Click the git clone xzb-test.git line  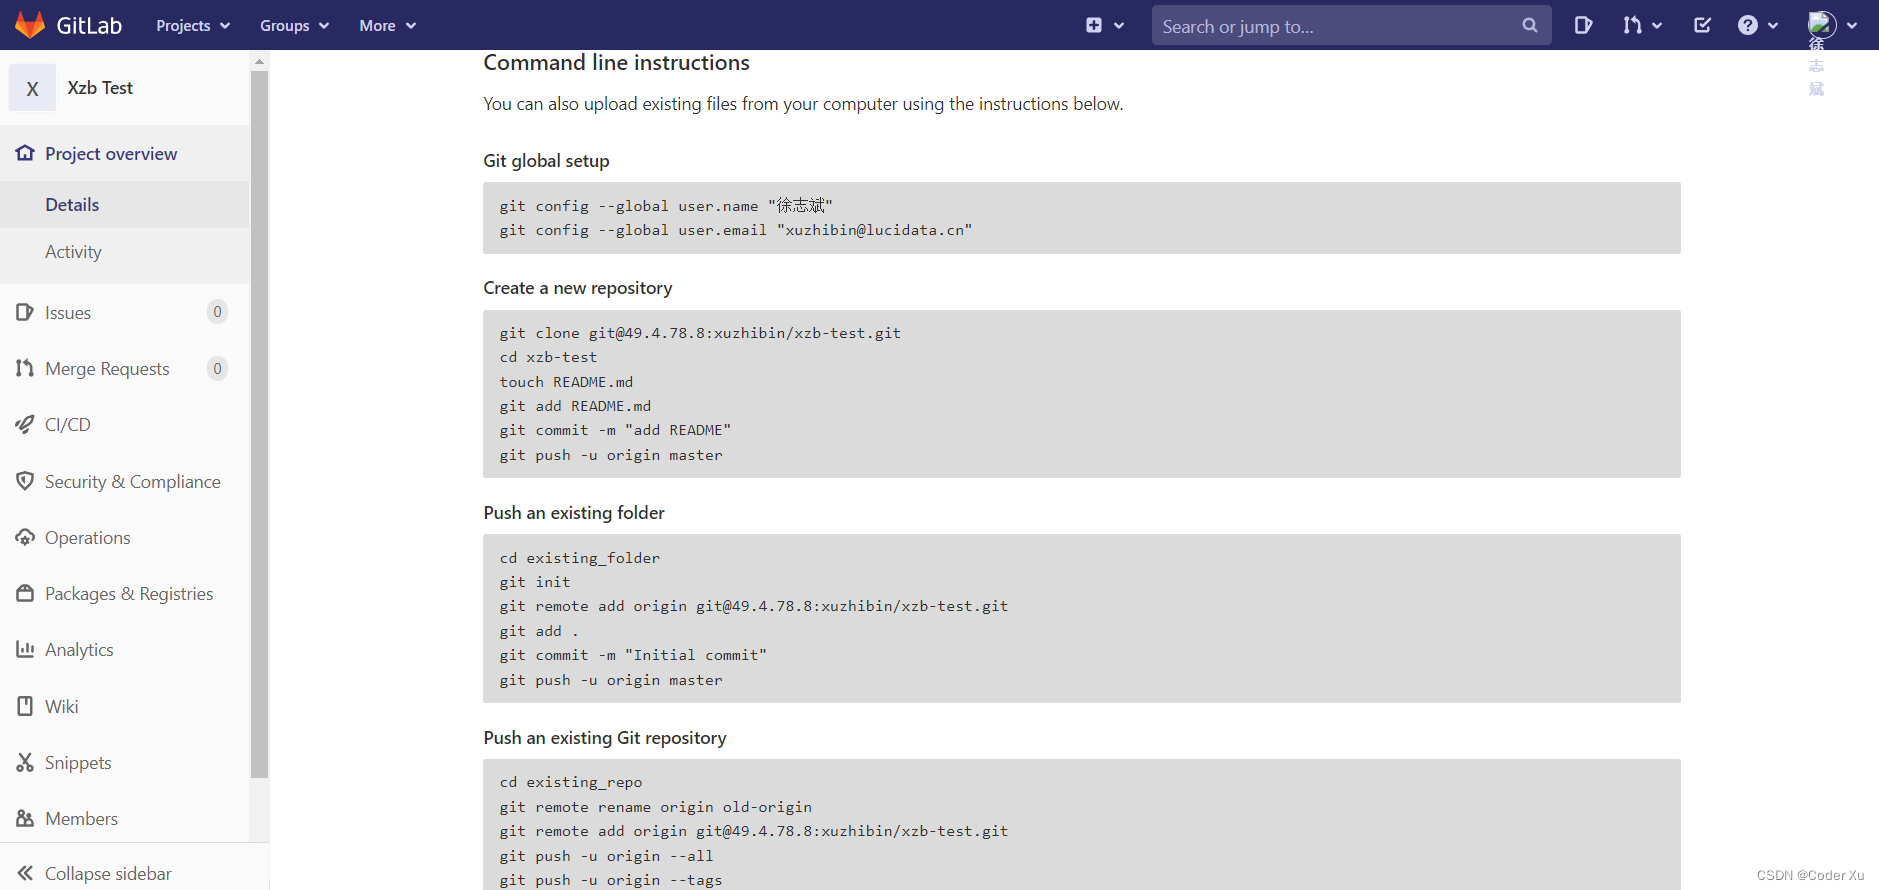point(700,333)
